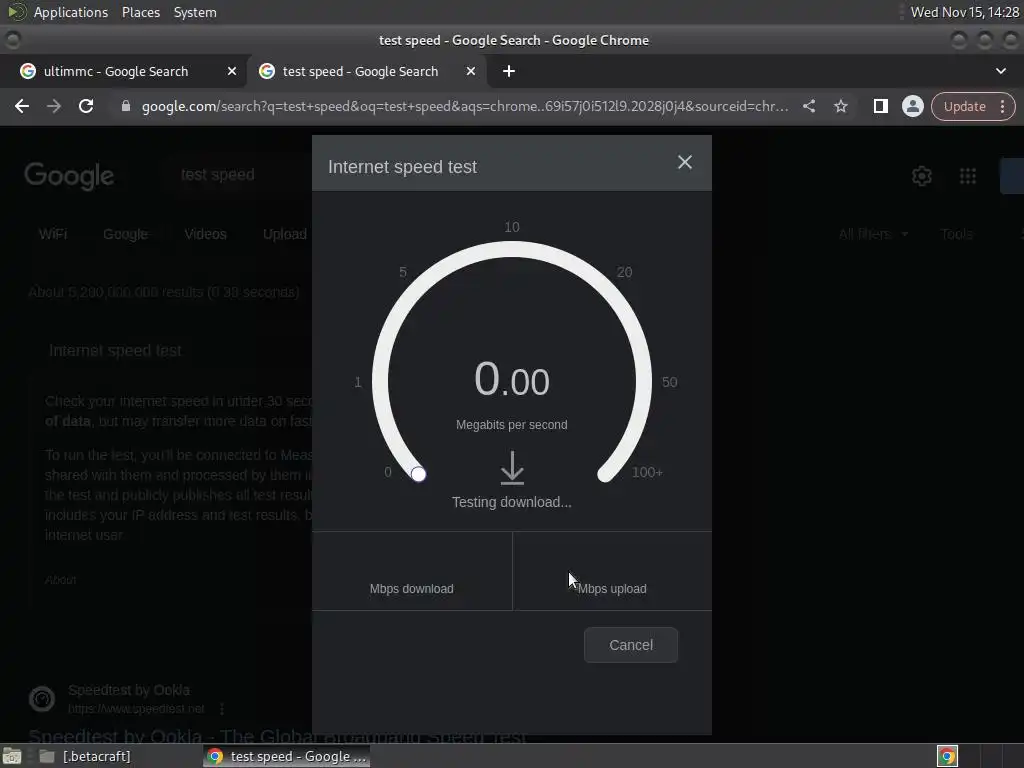
Task: Click the date and time clock
Action: tap(965, 12)
